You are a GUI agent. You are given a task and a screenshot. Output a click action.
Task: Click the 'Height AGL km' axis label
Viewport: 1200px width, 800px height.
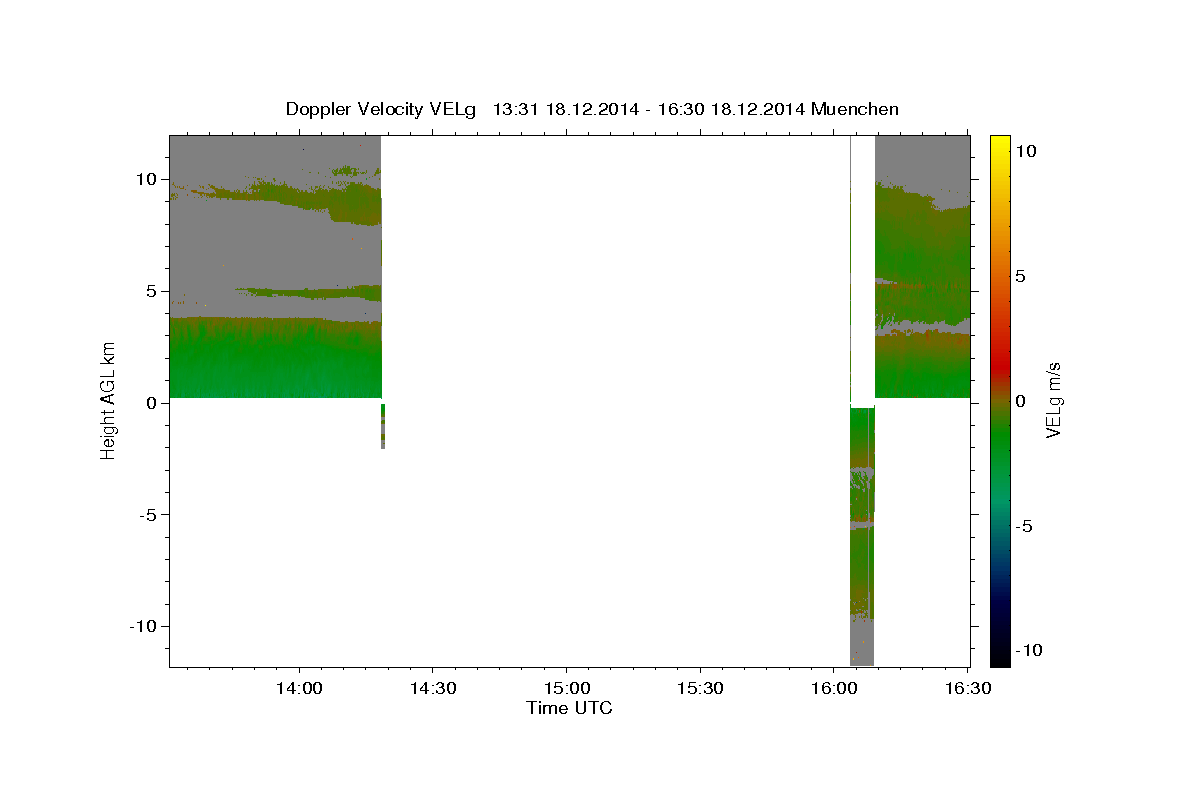[x=108, y=399]
